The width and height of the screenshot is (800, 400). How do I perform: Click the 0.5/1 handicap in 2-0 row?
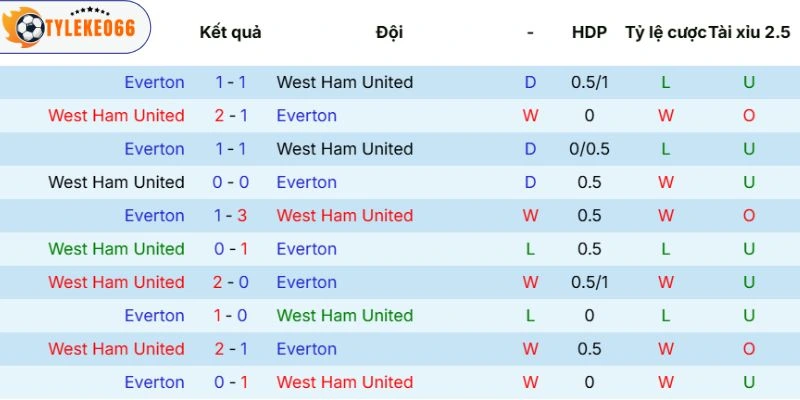[589, 282]
